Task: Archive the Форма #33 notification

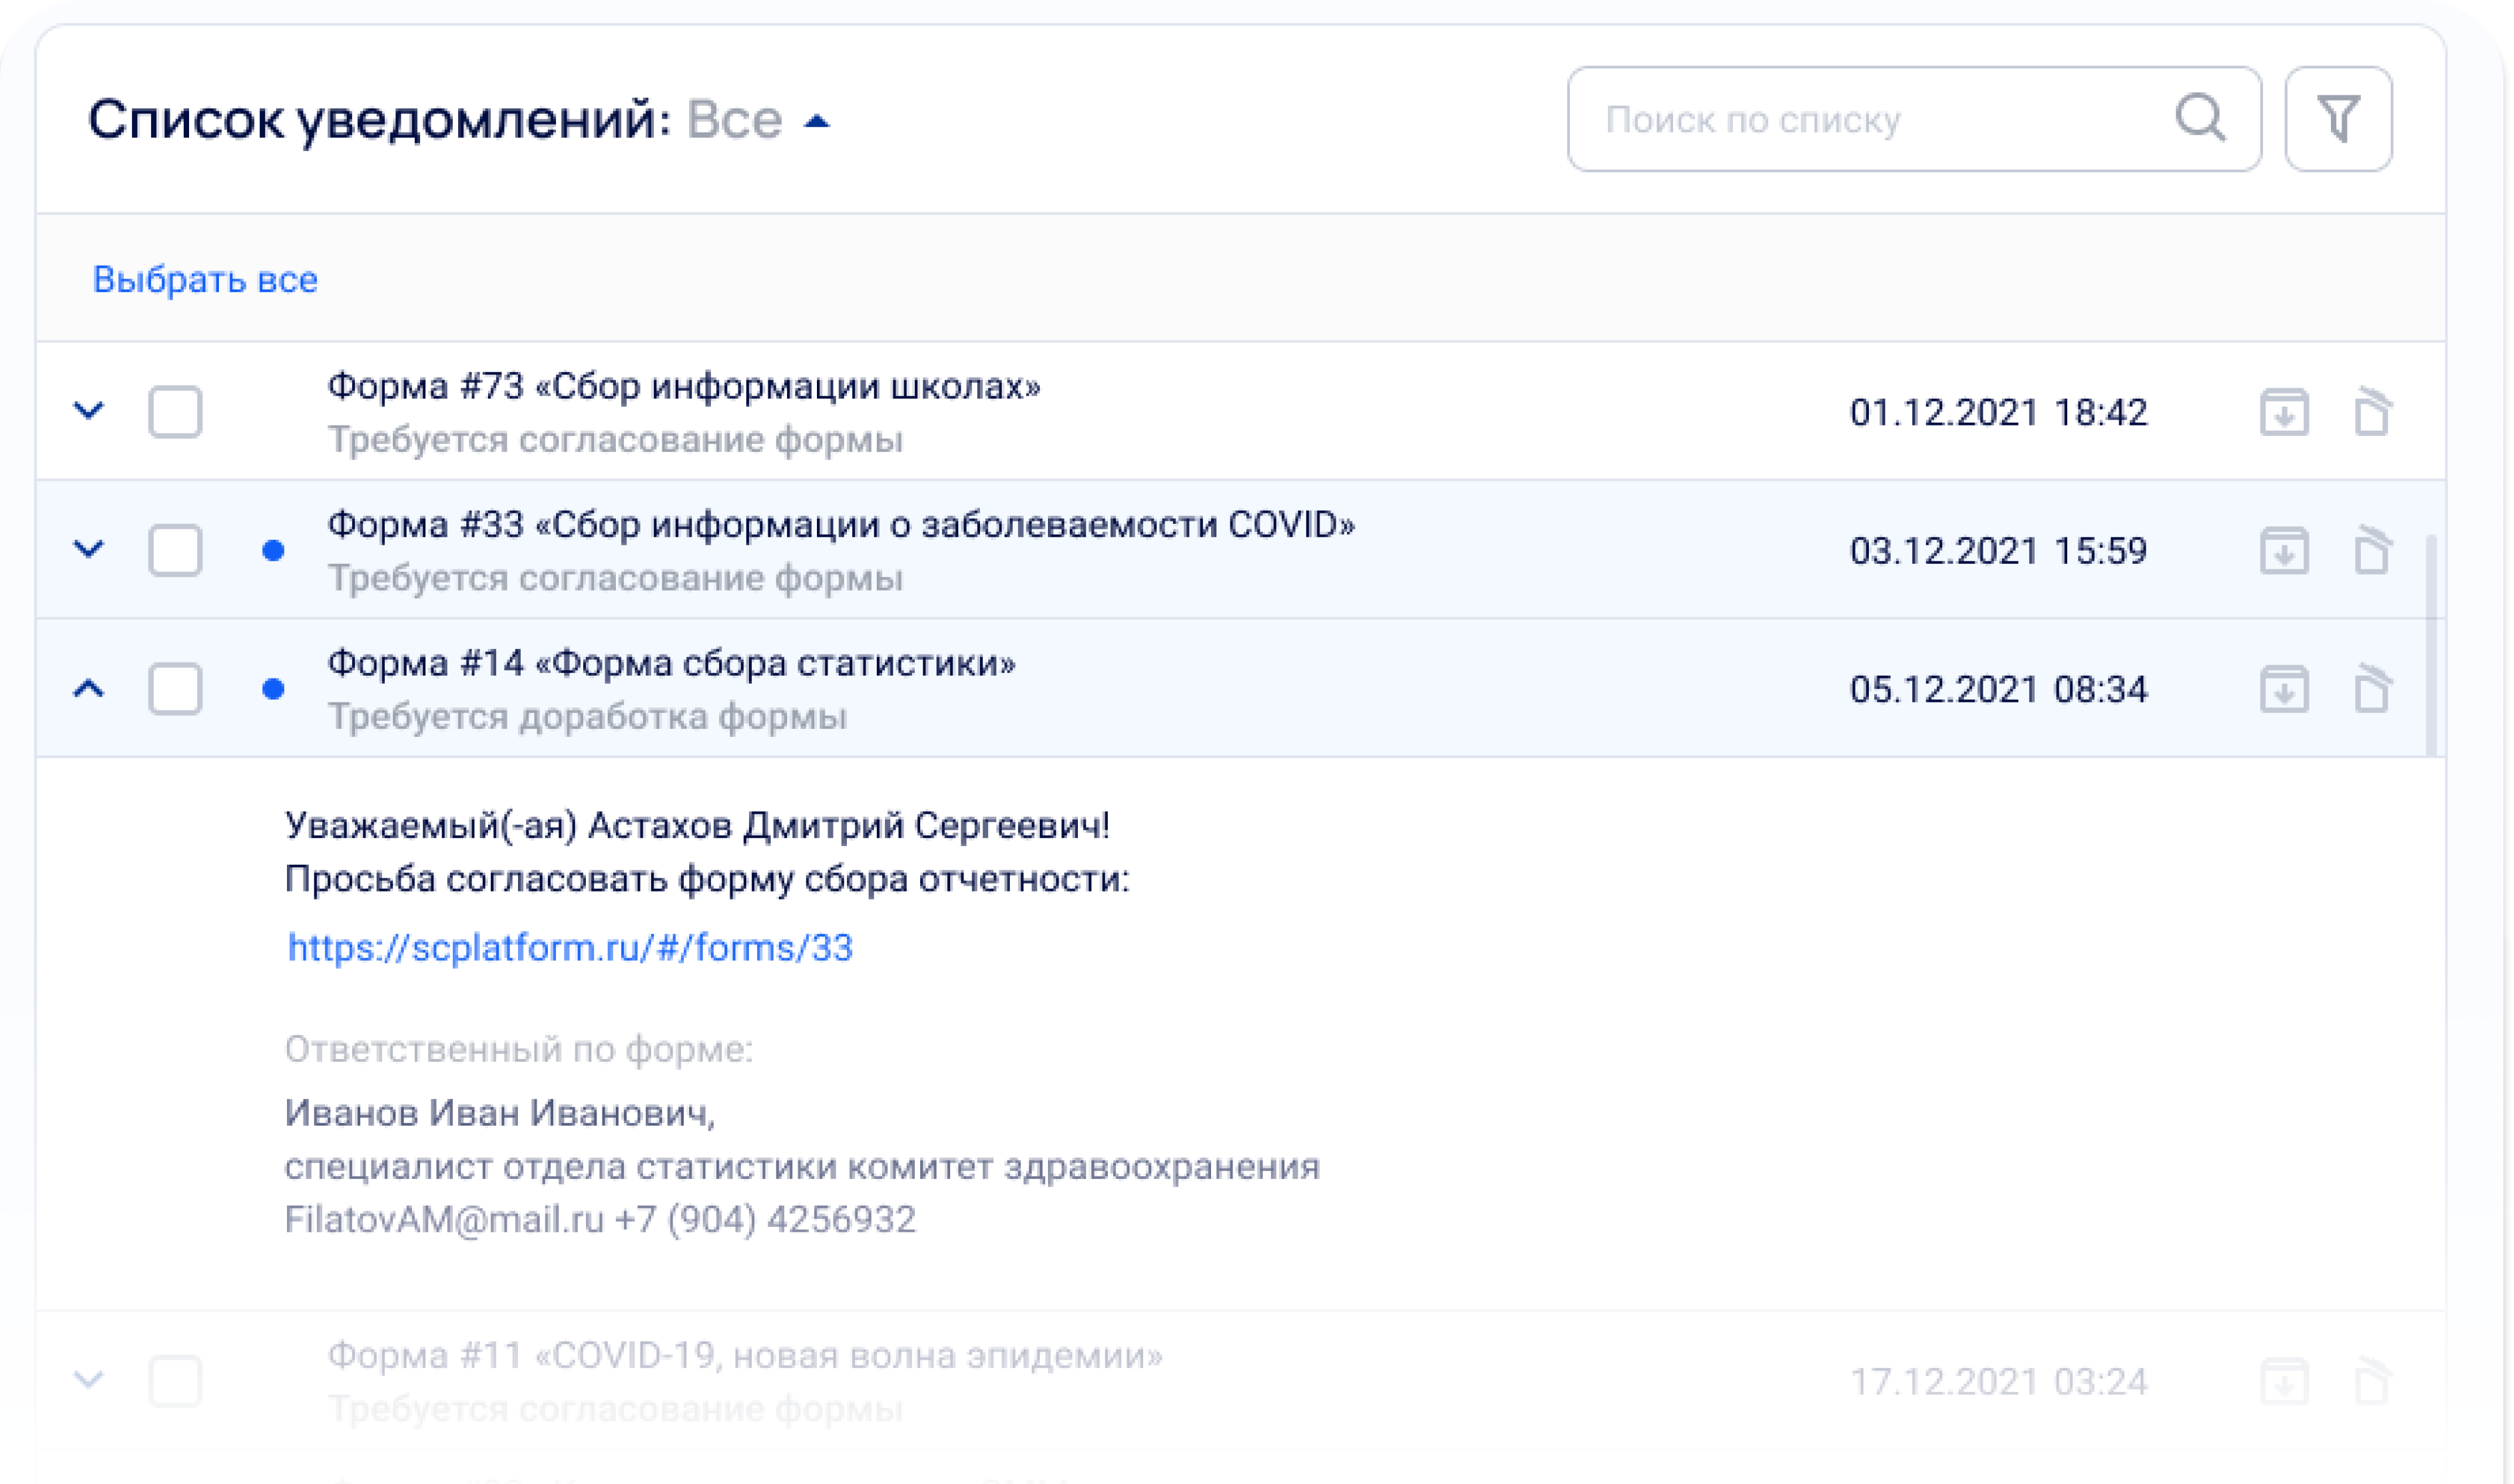Action: click(x=2285, y=550)
